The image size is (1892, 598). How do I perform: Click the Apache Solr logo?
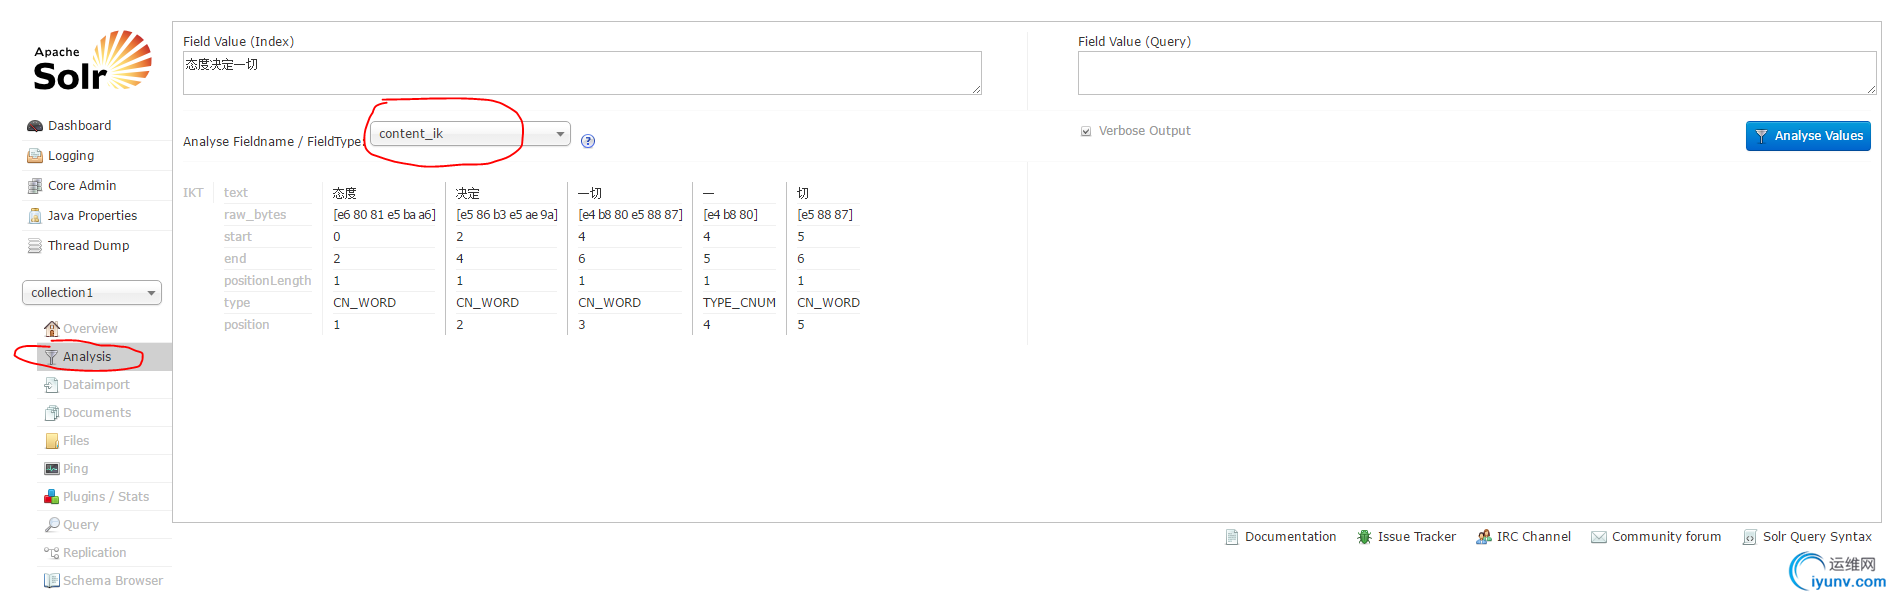(92, 62)
